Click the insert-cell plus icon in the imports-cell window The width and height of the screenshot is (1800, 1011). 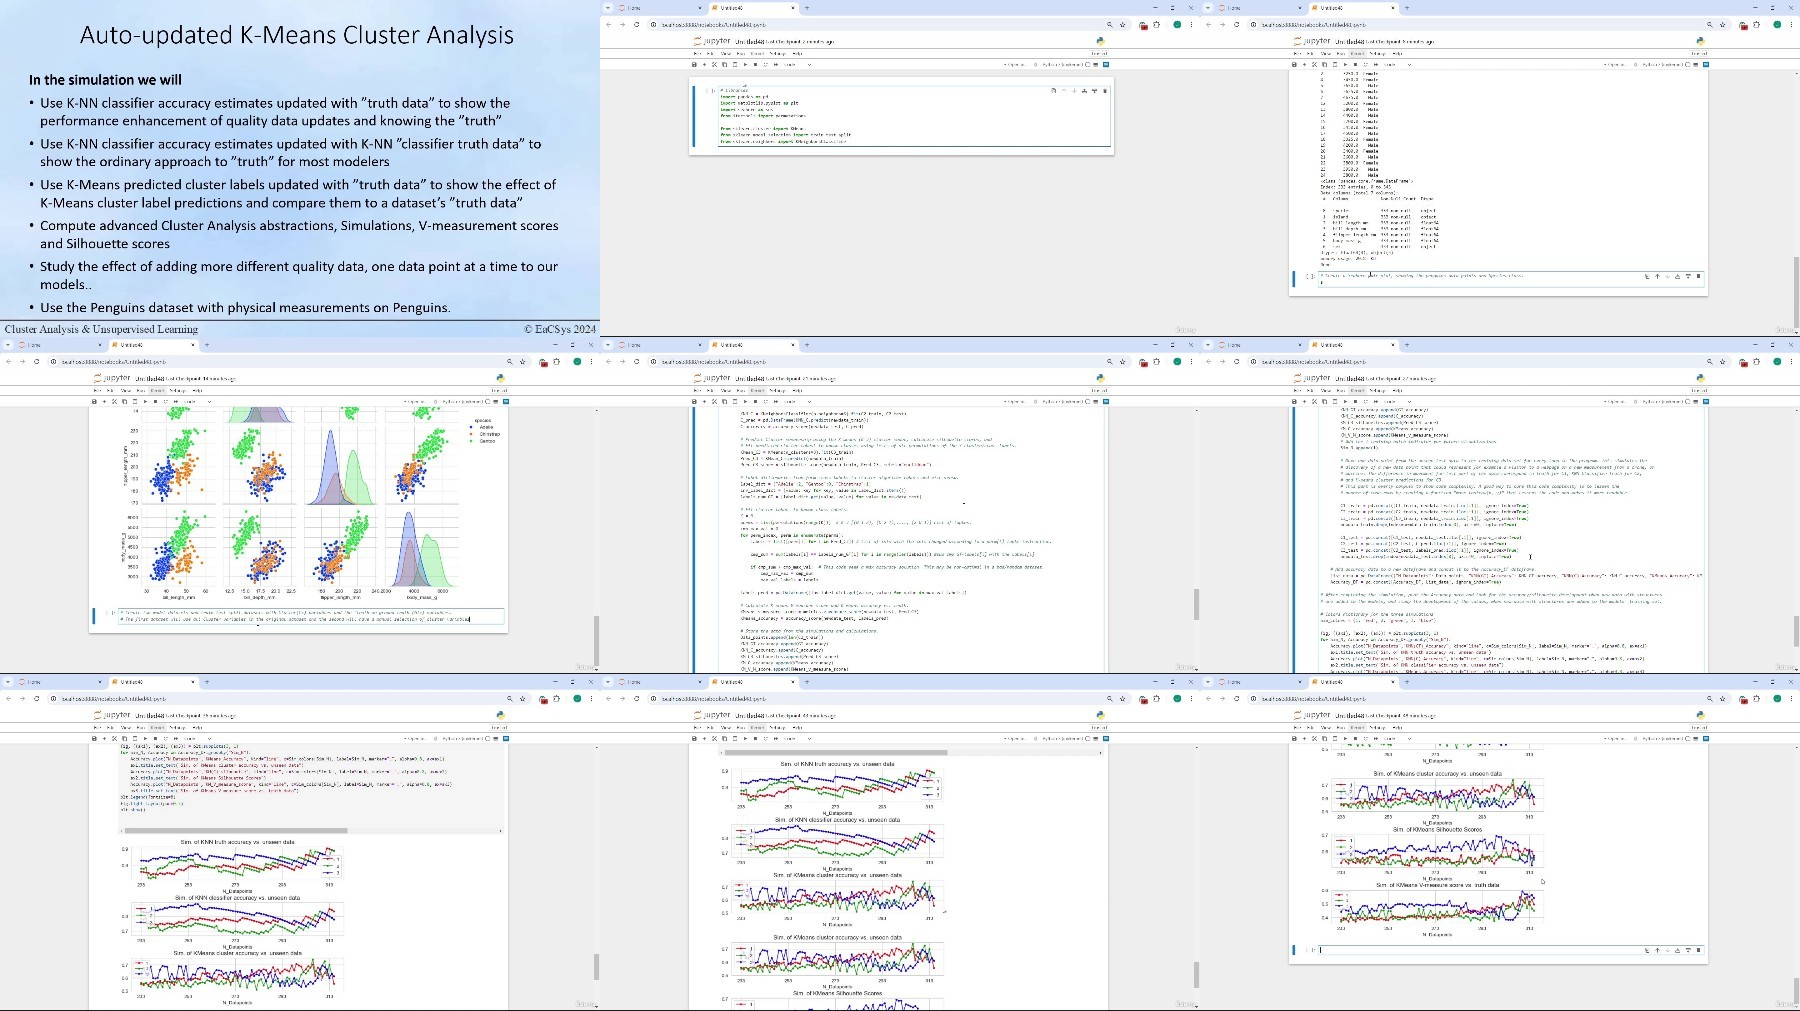pyautogui.click(x=704, y=64)
